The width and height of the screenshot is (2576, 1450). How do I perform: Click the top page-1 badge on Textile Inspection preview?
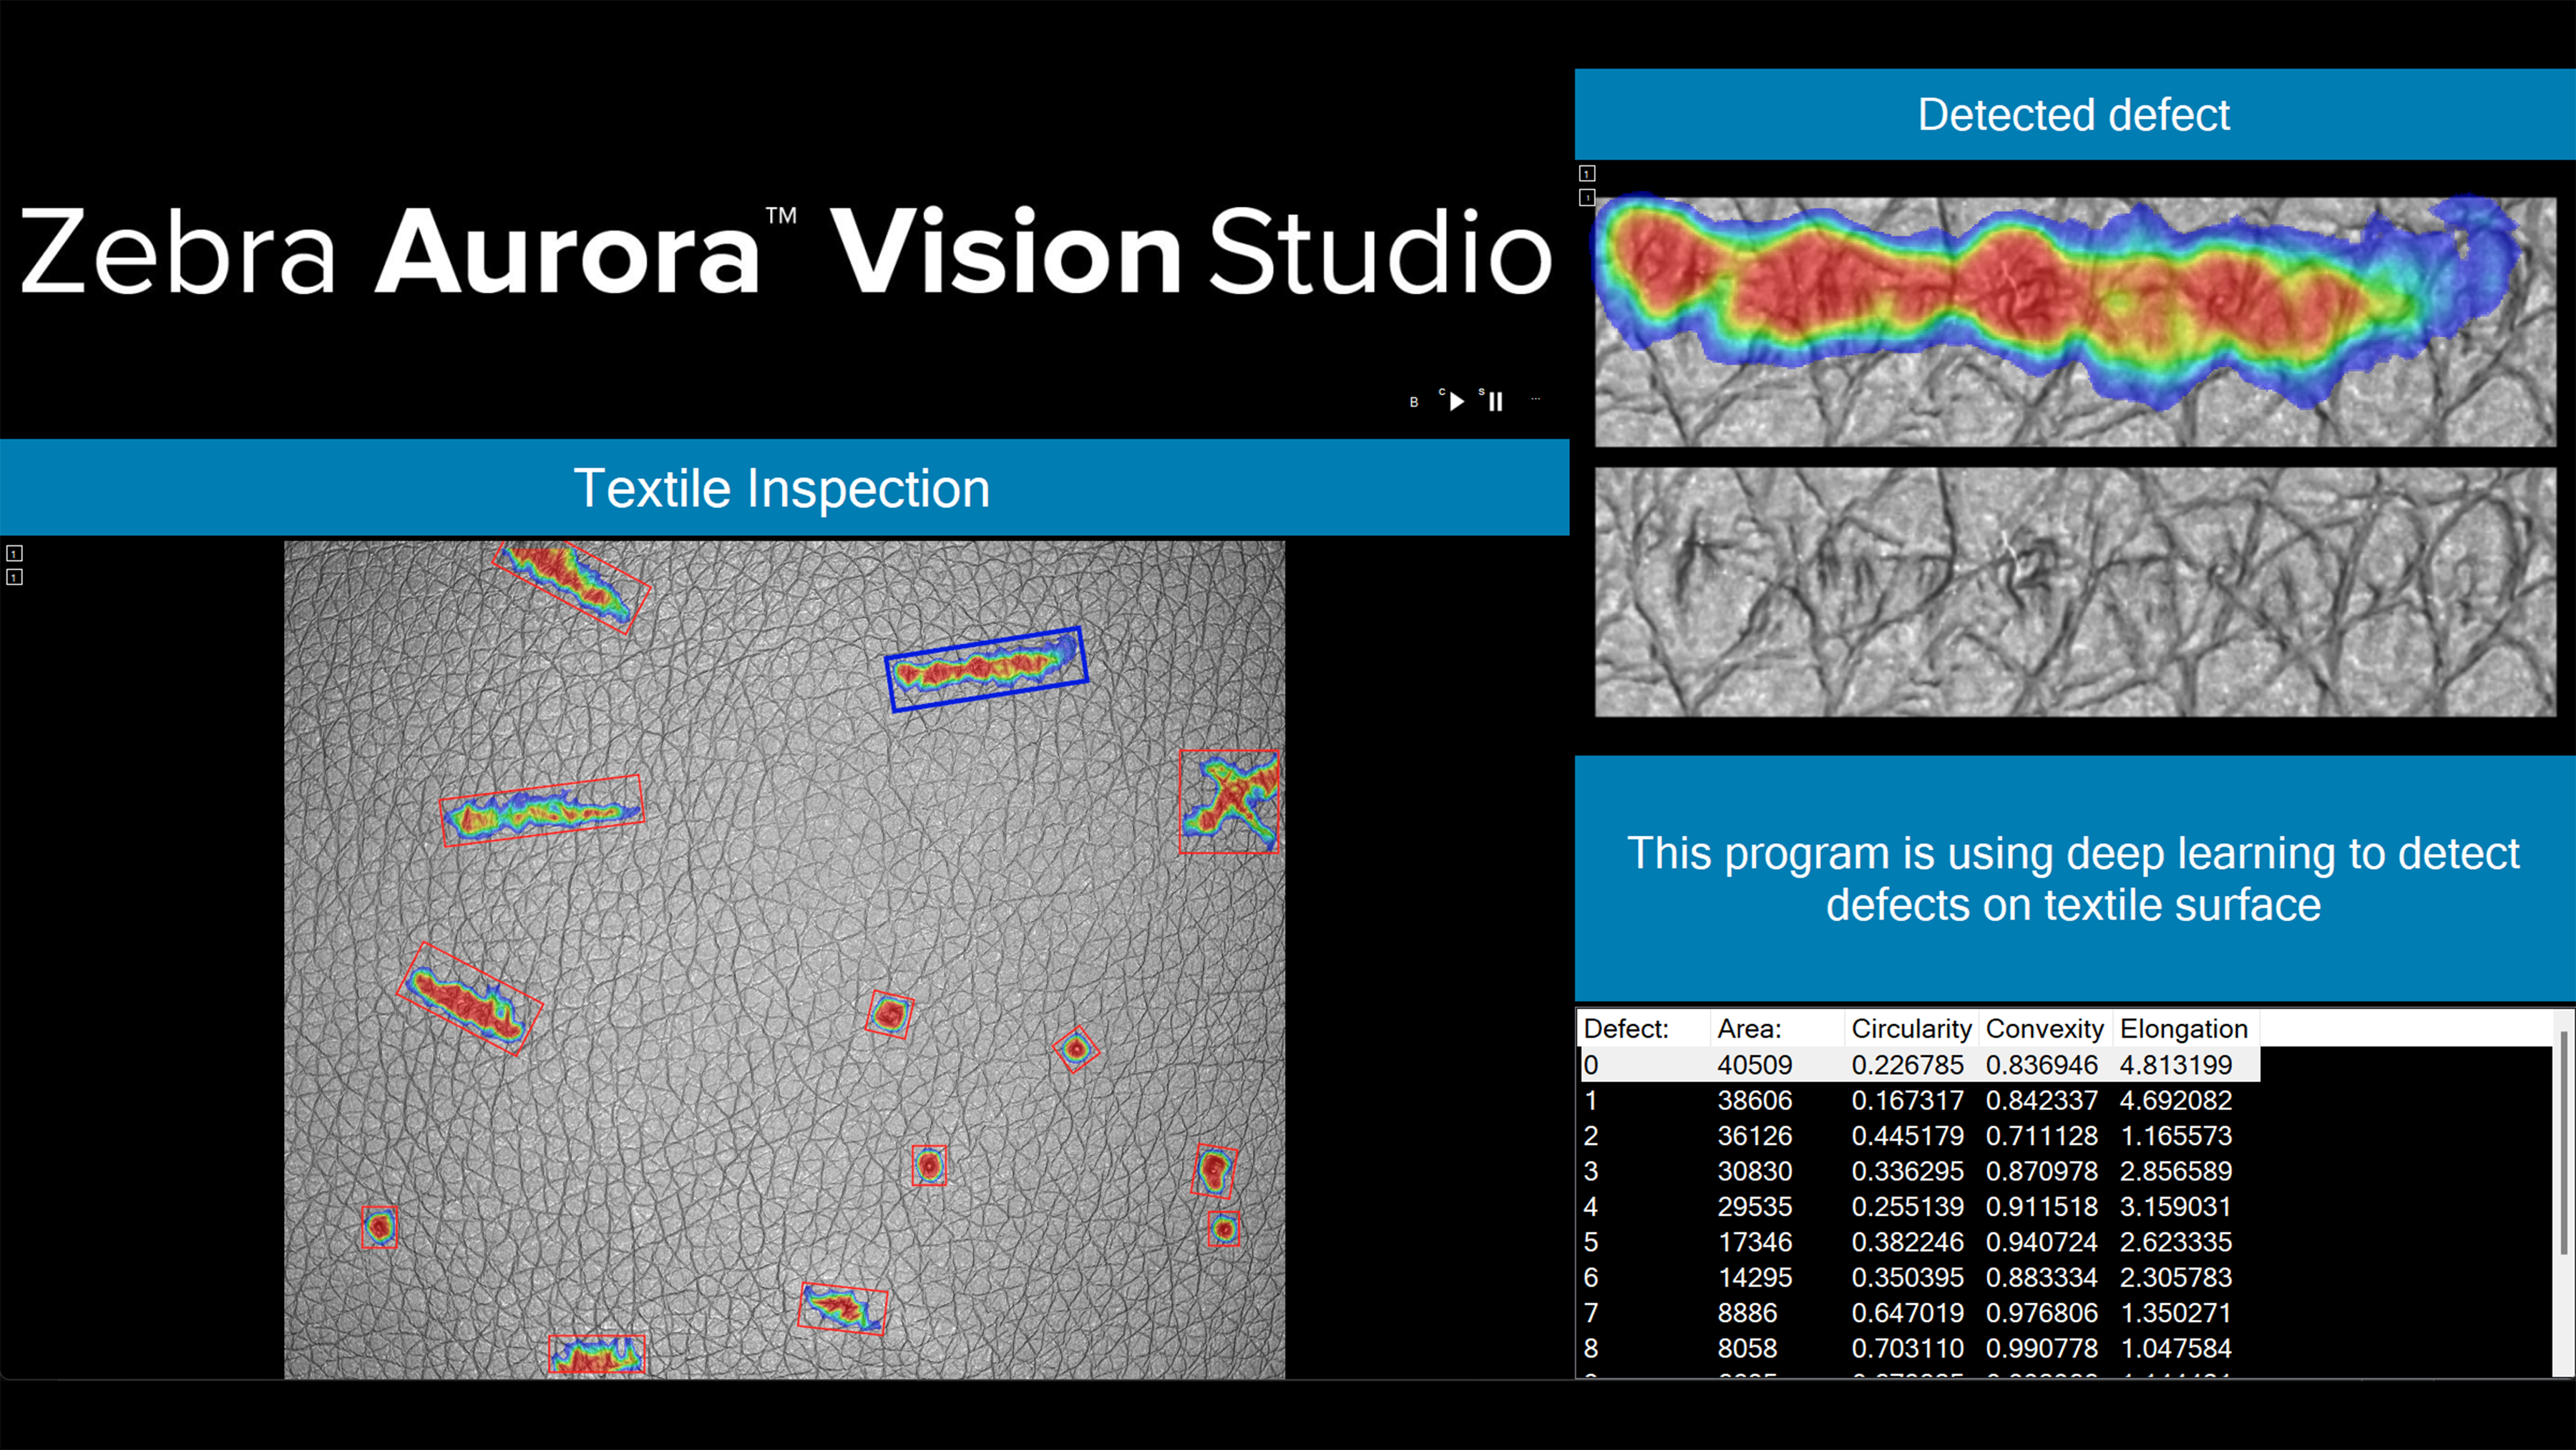click(14, 553)
